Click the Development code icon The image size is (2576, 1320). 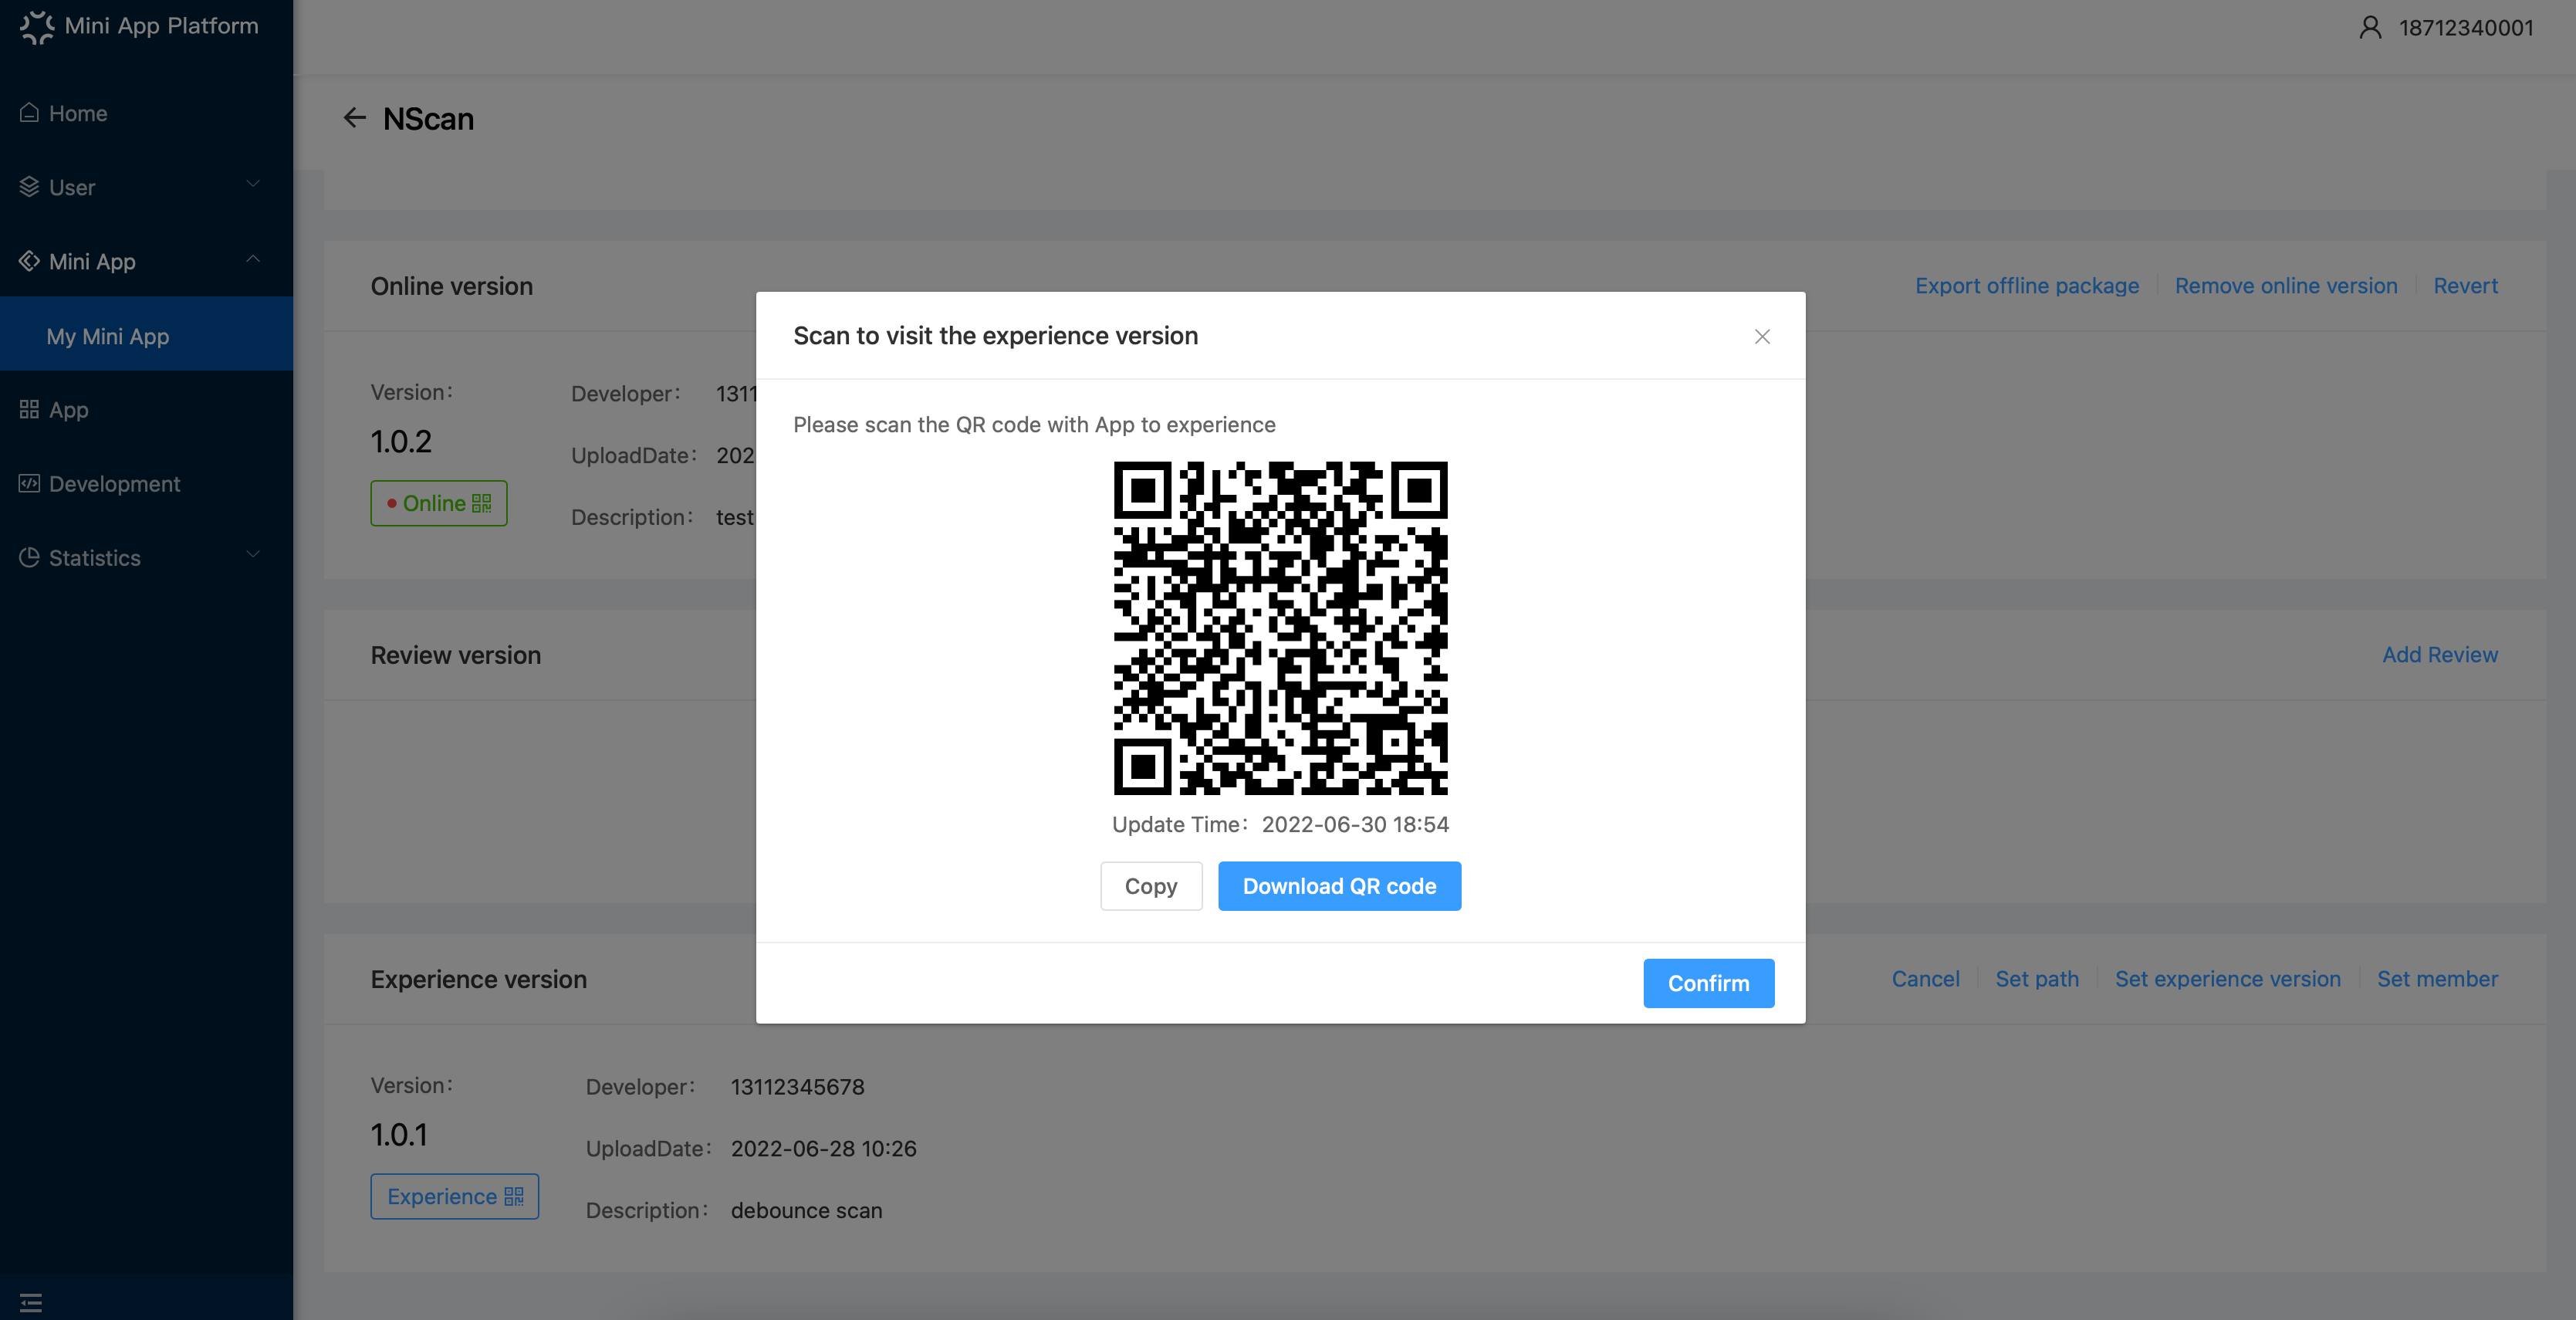[x=30, y=484]
